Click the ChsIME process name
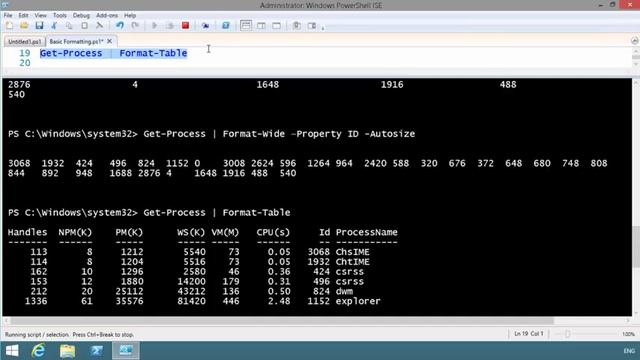This screenshot has height=360, width=640. tap(353, 252)
